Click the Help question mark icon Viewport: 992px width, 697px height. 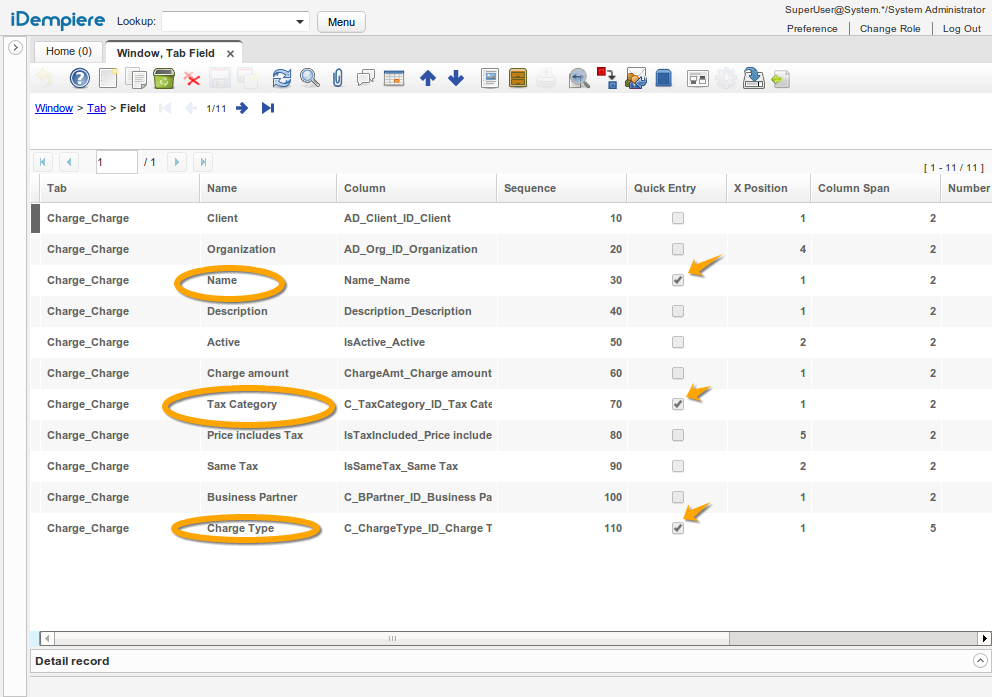tap(80, 78)
